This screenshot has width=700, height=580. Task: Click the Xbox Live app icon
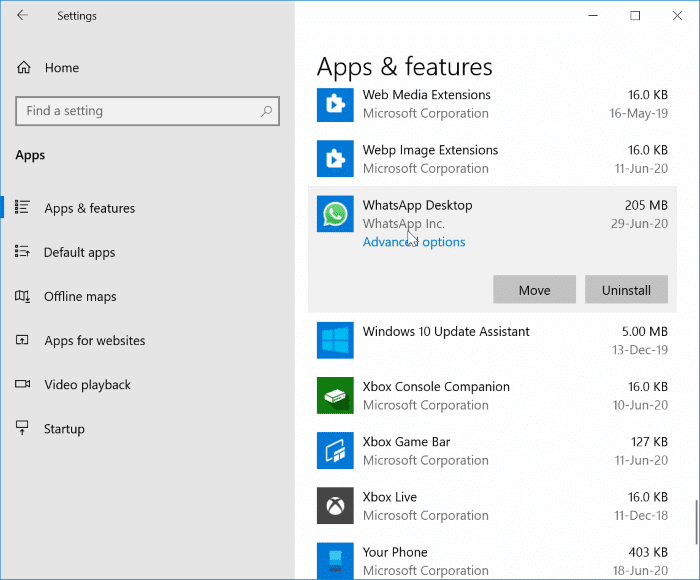click(x=335, y=506)
